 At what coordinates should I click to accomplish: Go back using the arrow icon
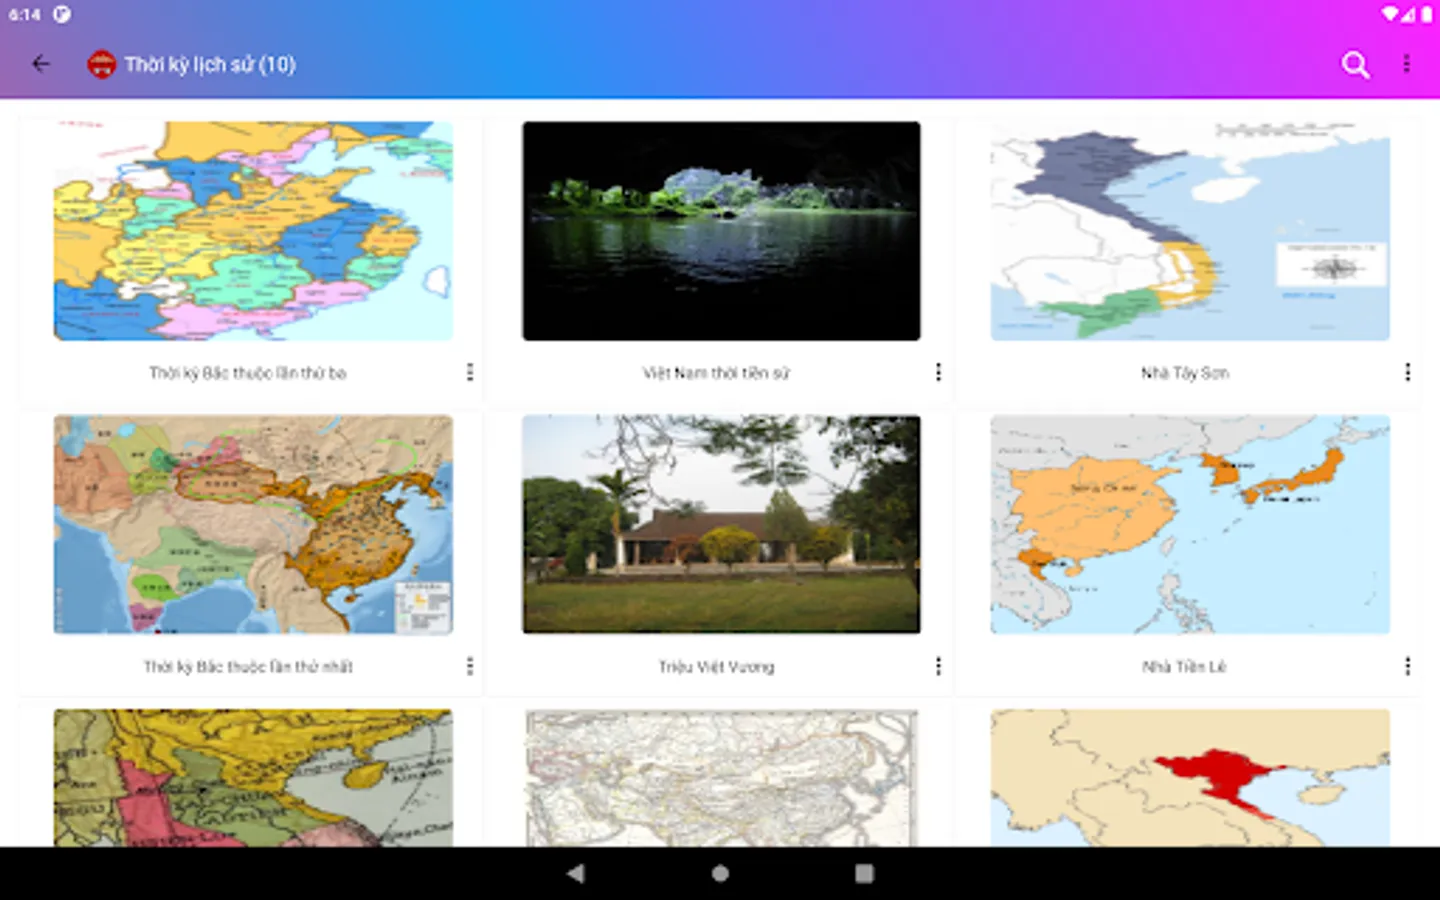[41, 64]
